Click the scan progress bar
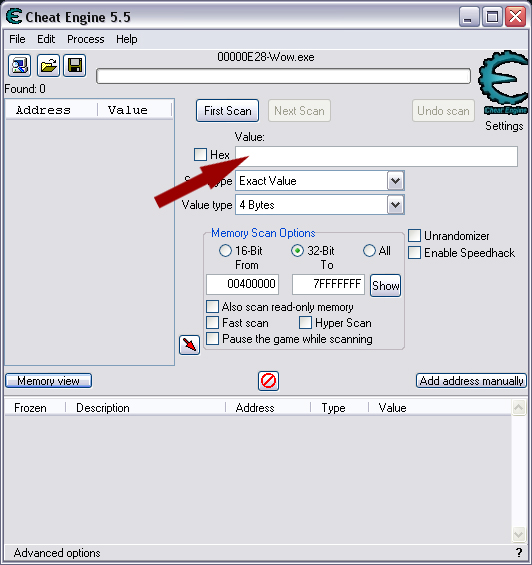This screenshot has width=532, height=565. click(x=283, y=76)
